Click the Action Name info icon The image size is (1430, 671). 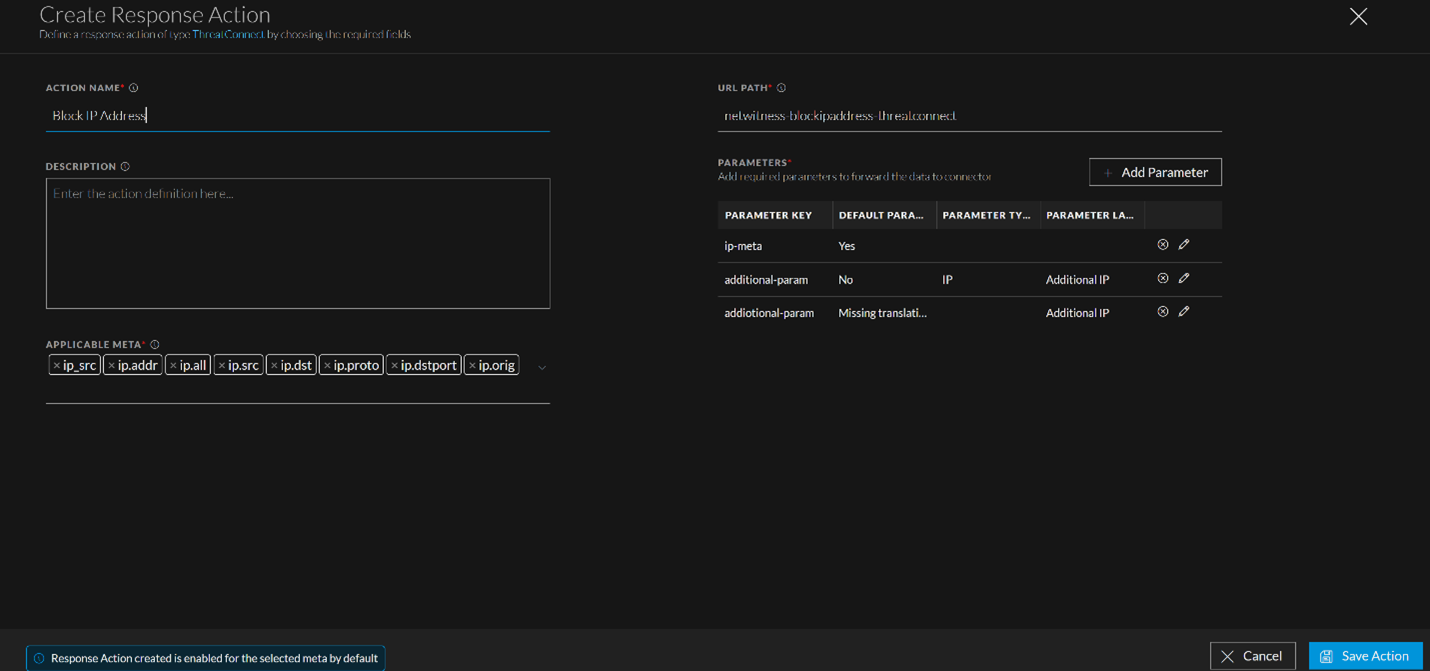pyautogui.click(x=134, y=88)
